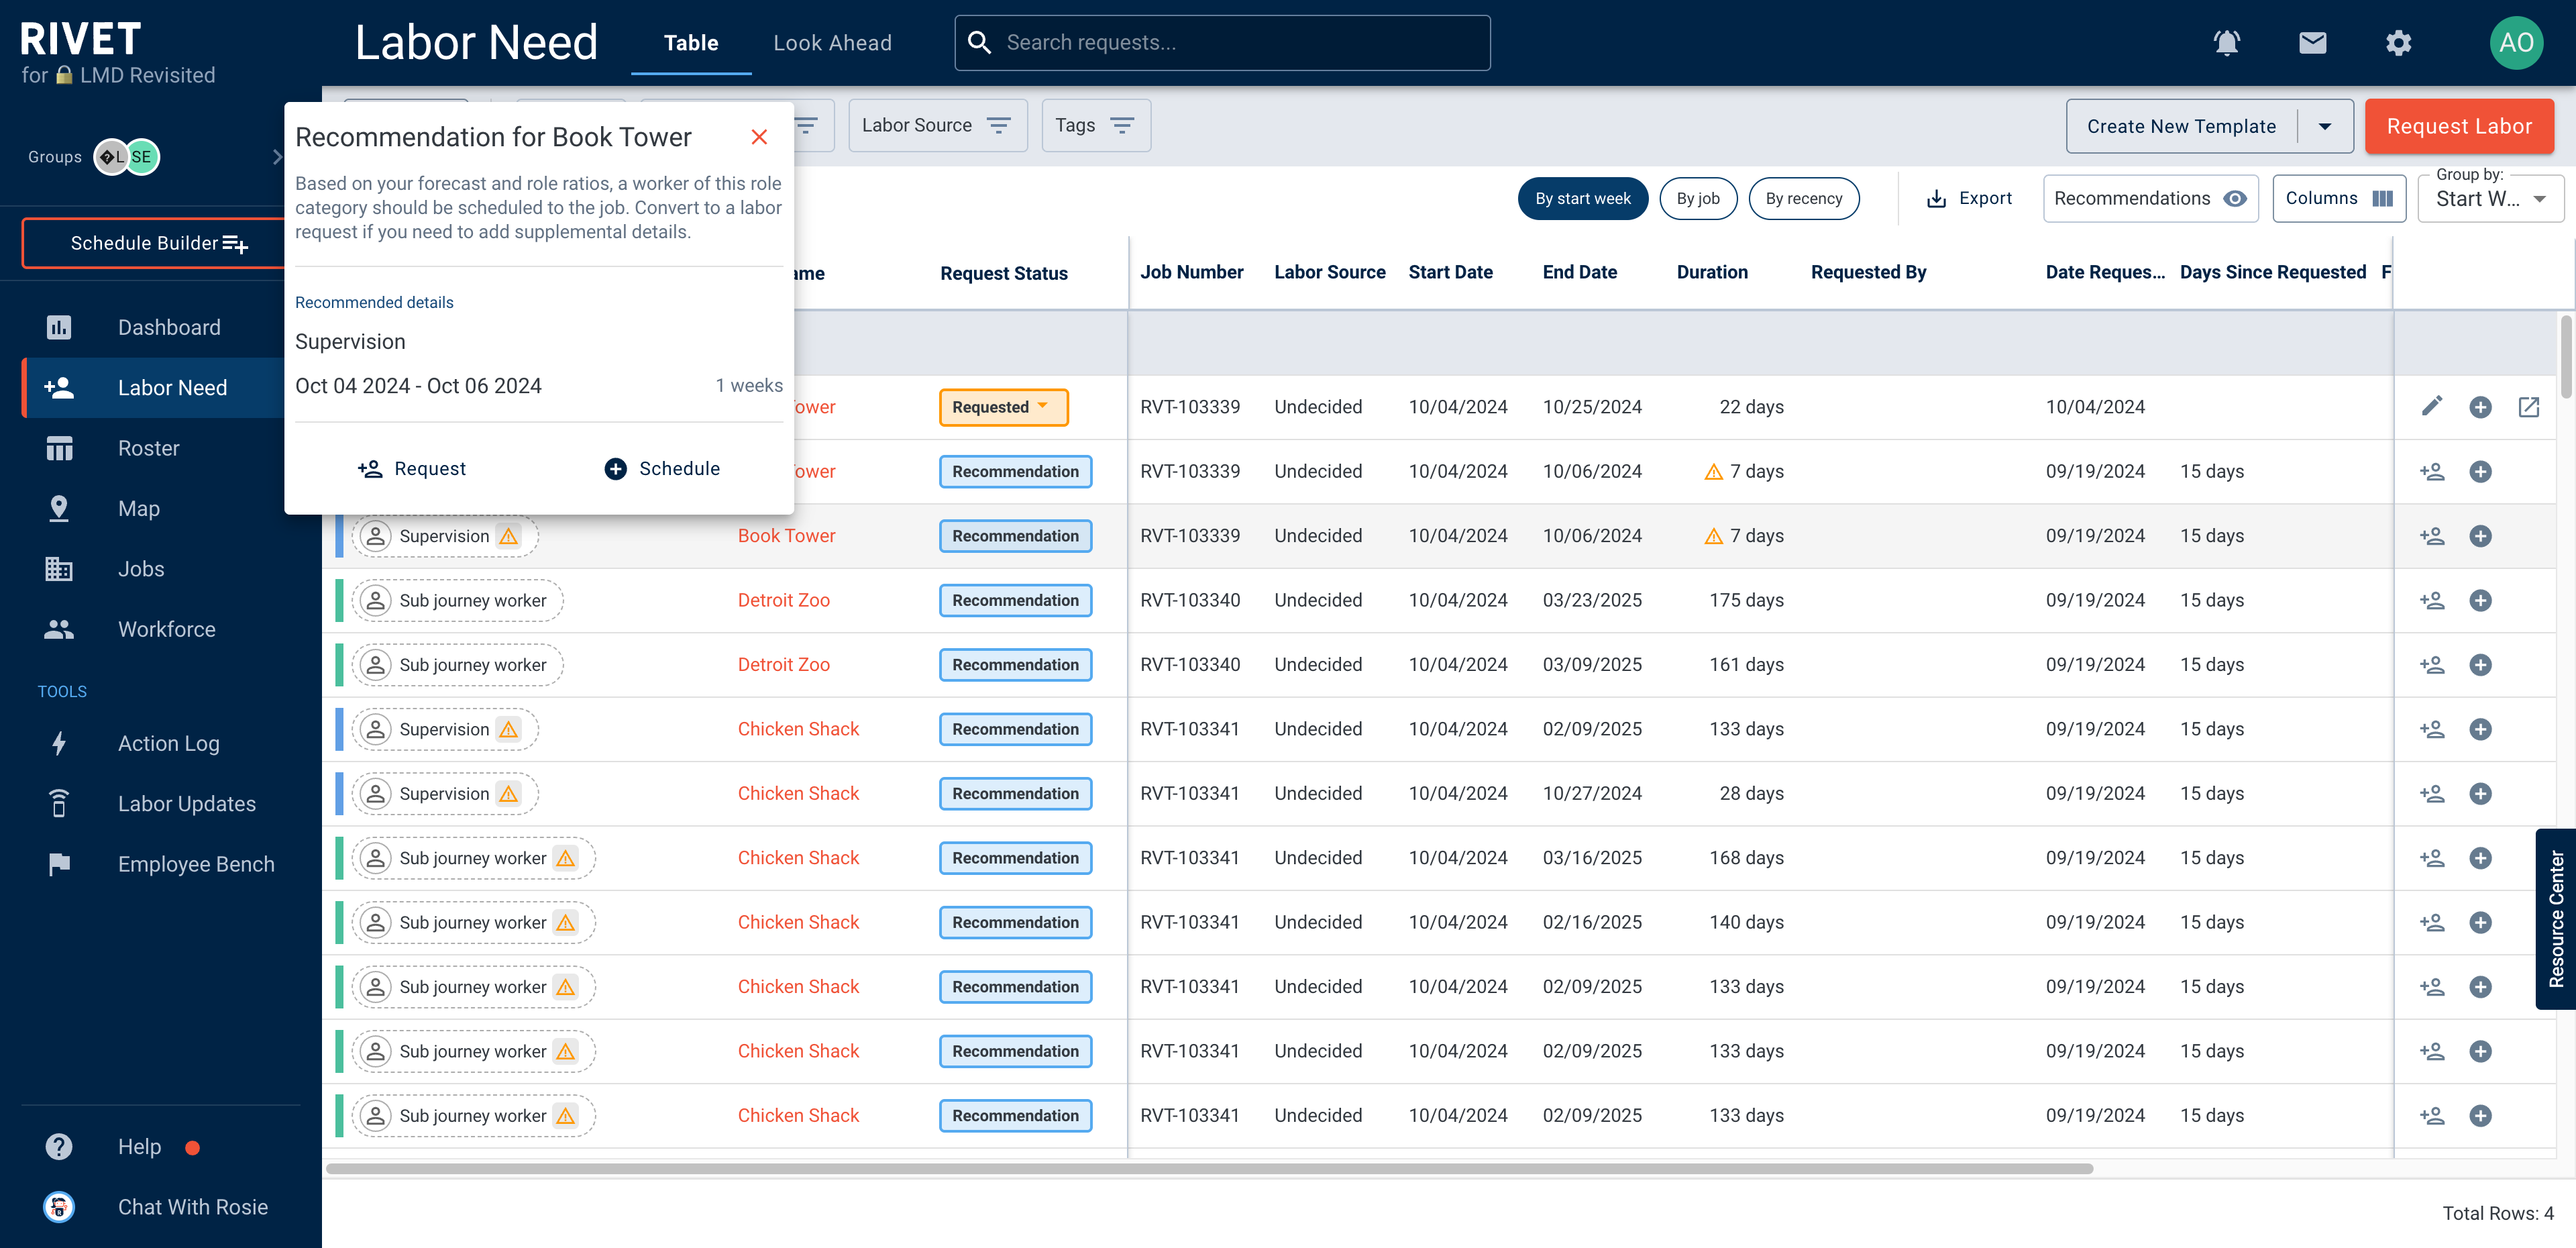Open the AO user avatar menu

[x=2515, y=43]
